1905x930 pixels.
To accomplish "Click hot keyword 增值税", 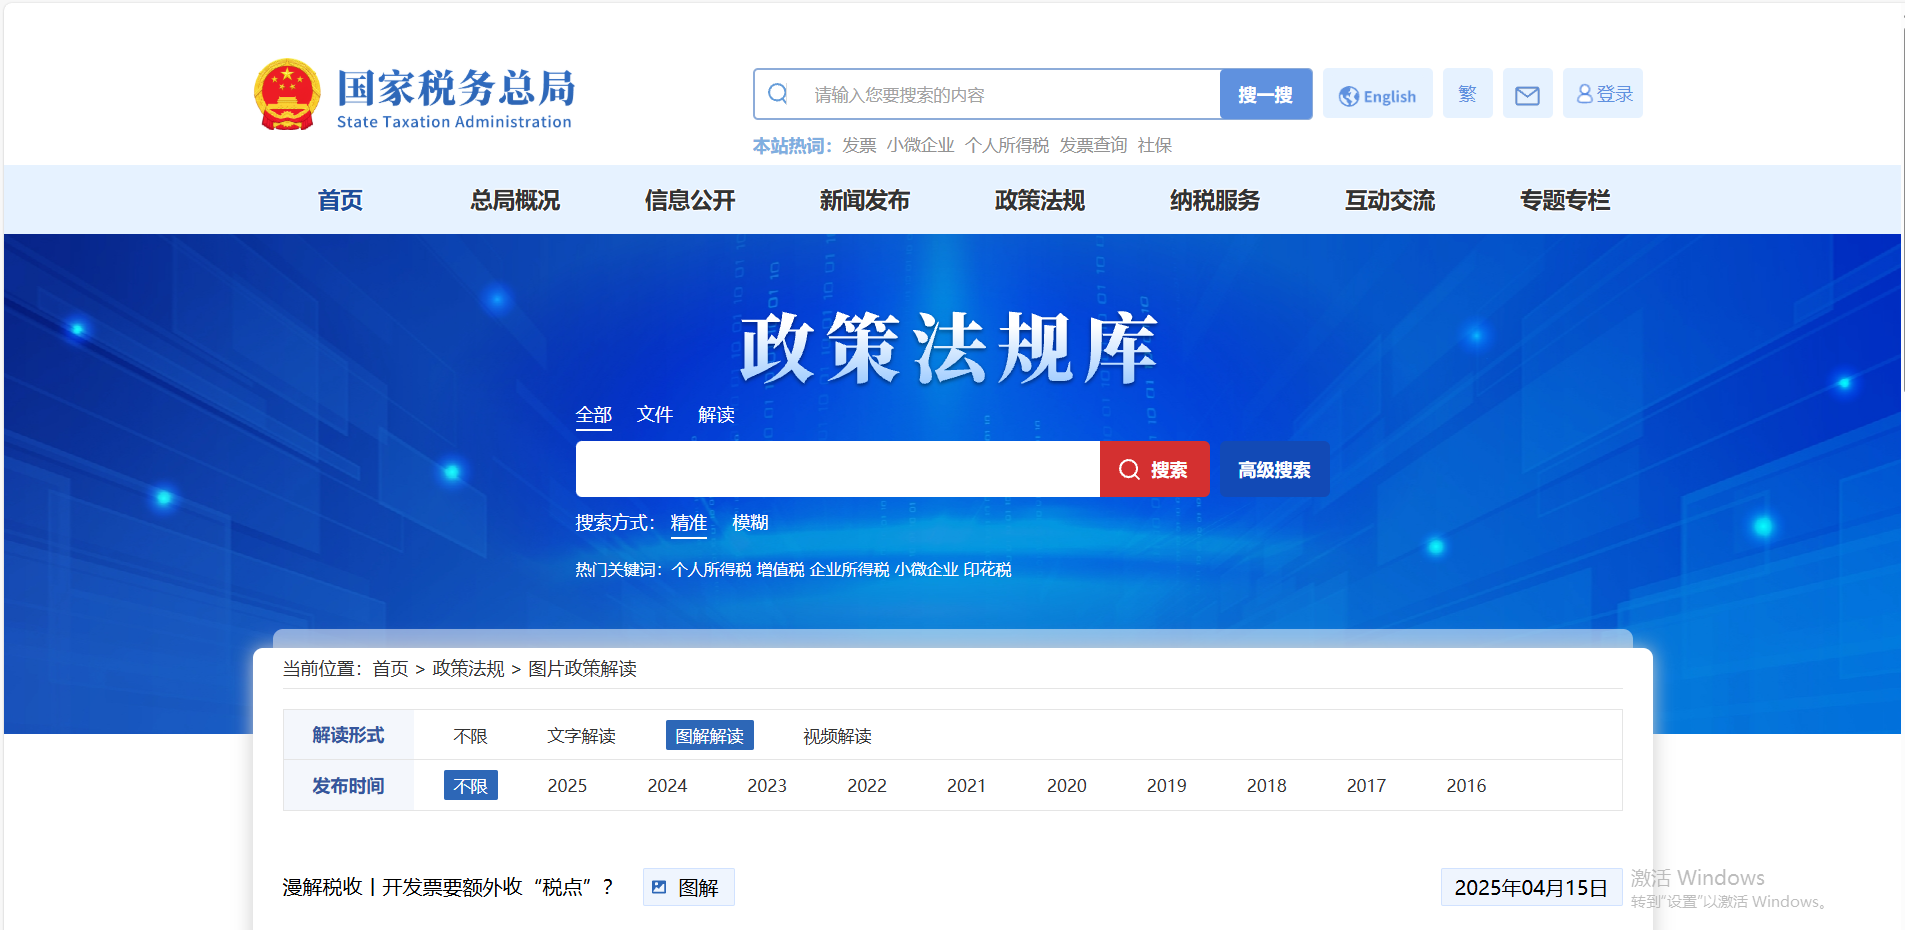I will (780, 570).
